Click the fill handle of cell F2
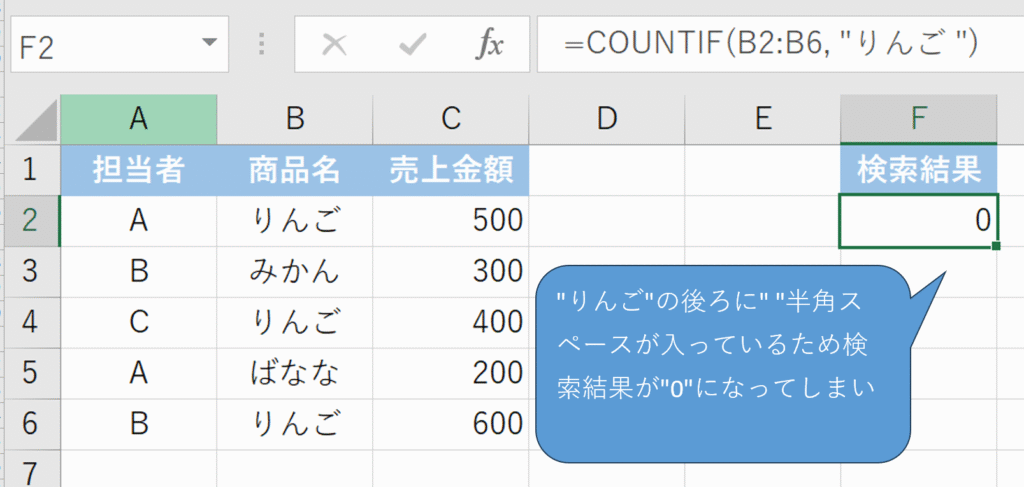 coord(996,246)
